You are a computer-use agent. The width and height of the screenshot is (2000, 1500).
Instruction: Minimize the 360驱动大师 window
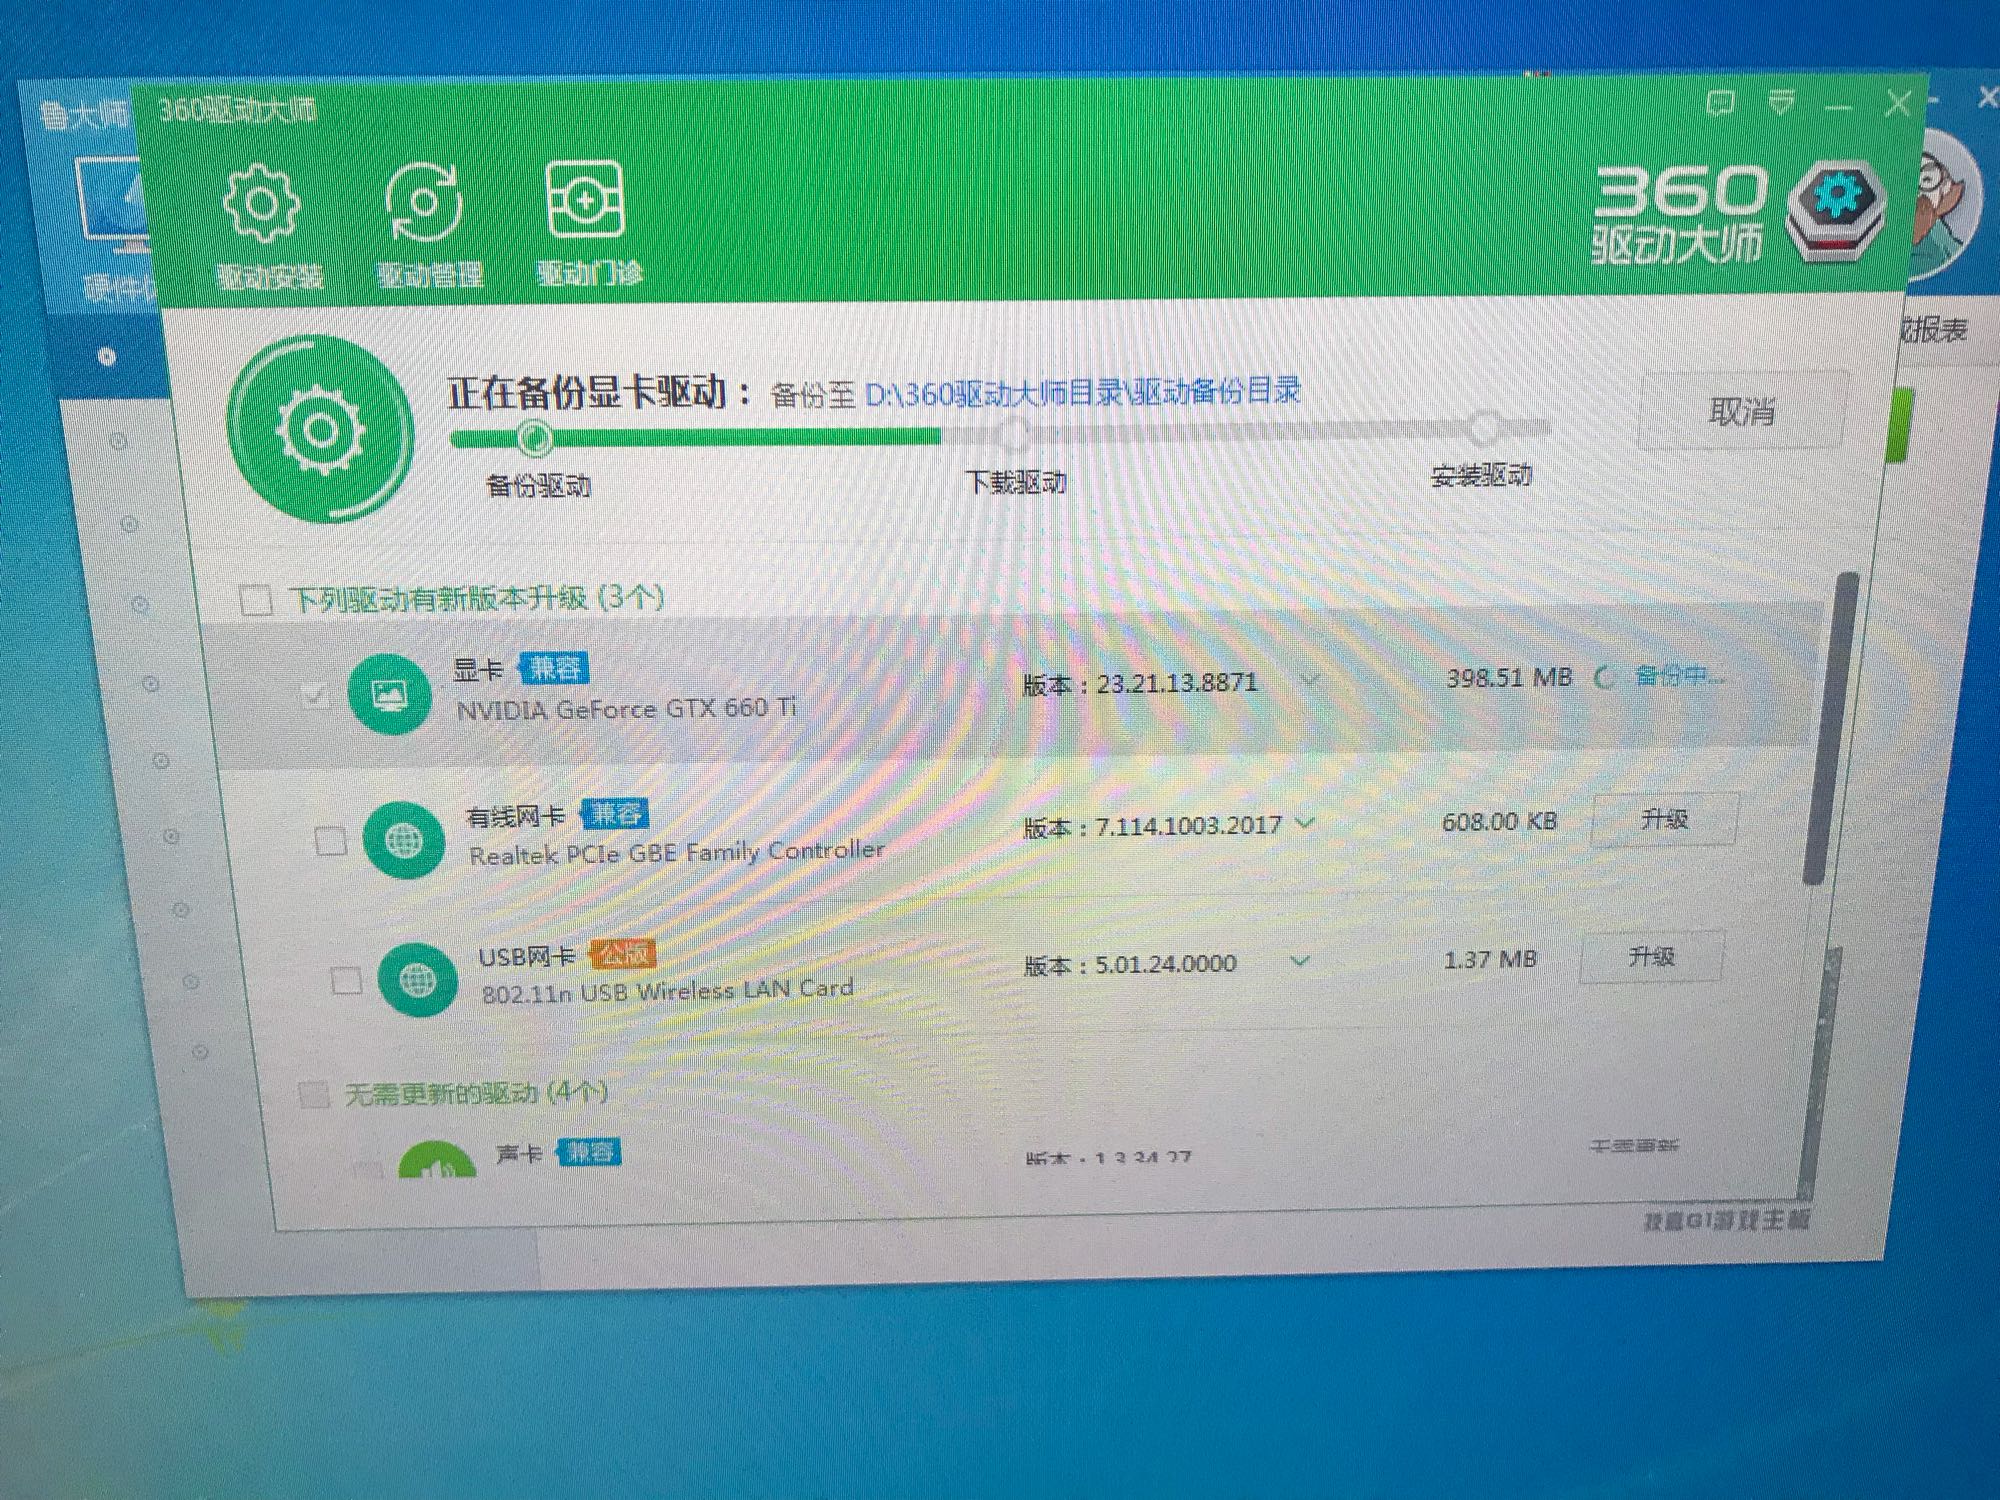pyautogui.click(x=1838, y=105)
